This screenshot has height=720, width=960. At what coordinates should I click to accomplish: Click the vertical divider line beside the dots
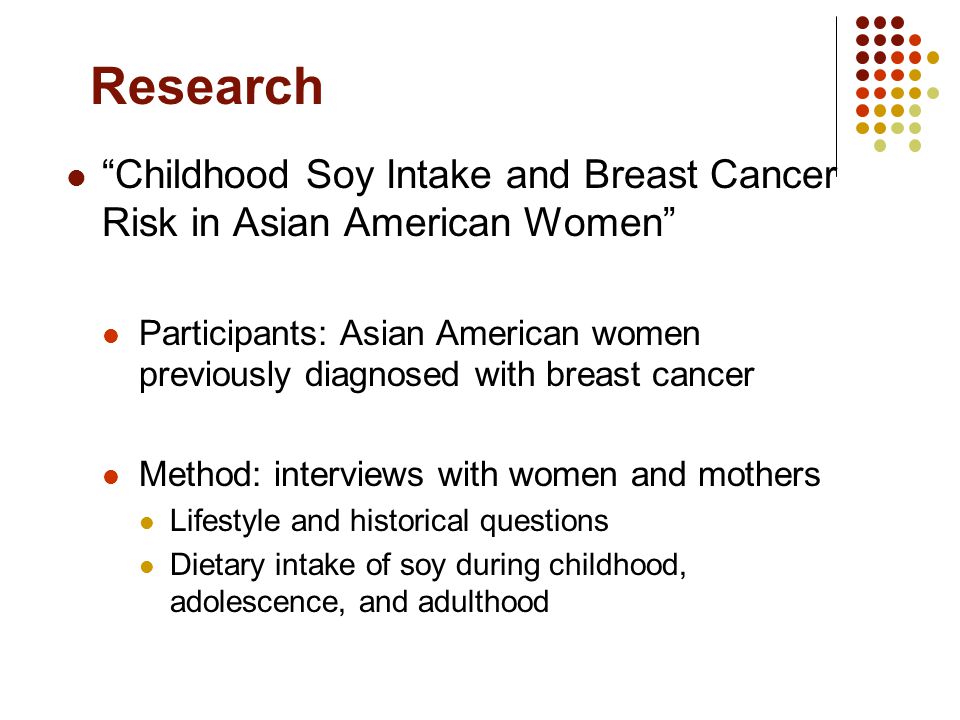[x=837, y=96]
